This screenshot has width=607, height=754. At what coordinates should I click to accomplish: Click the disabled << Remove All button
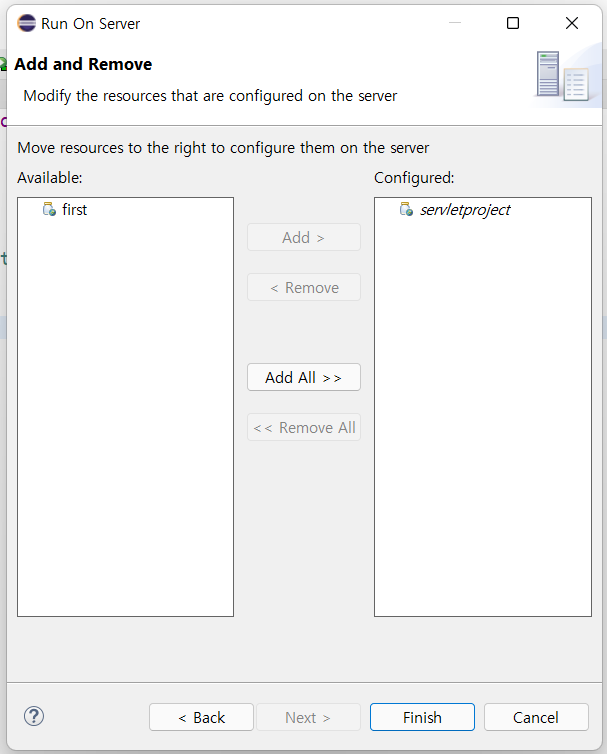pos(304,427)
